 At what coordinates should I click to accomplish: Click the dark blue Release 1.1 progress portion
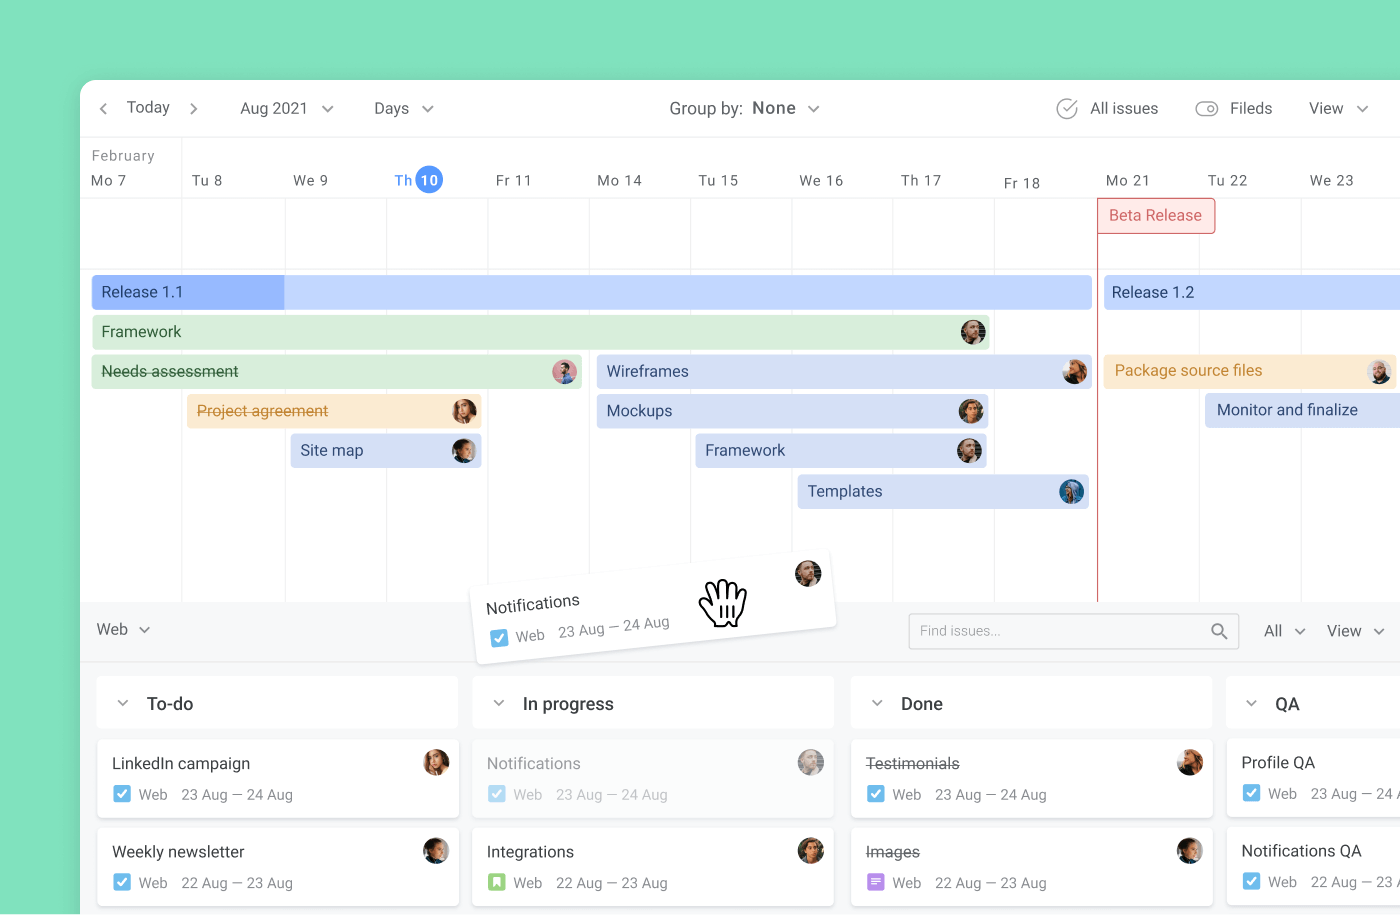pos(188,293)
